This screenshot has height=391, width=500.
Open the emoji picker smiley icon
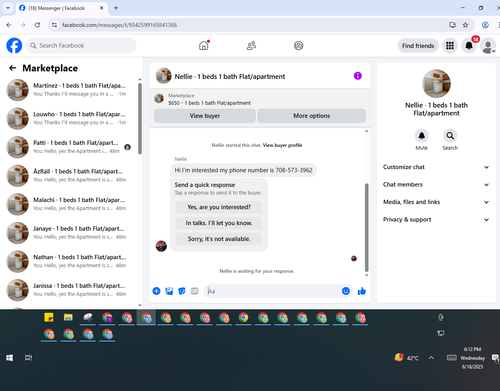346,291
